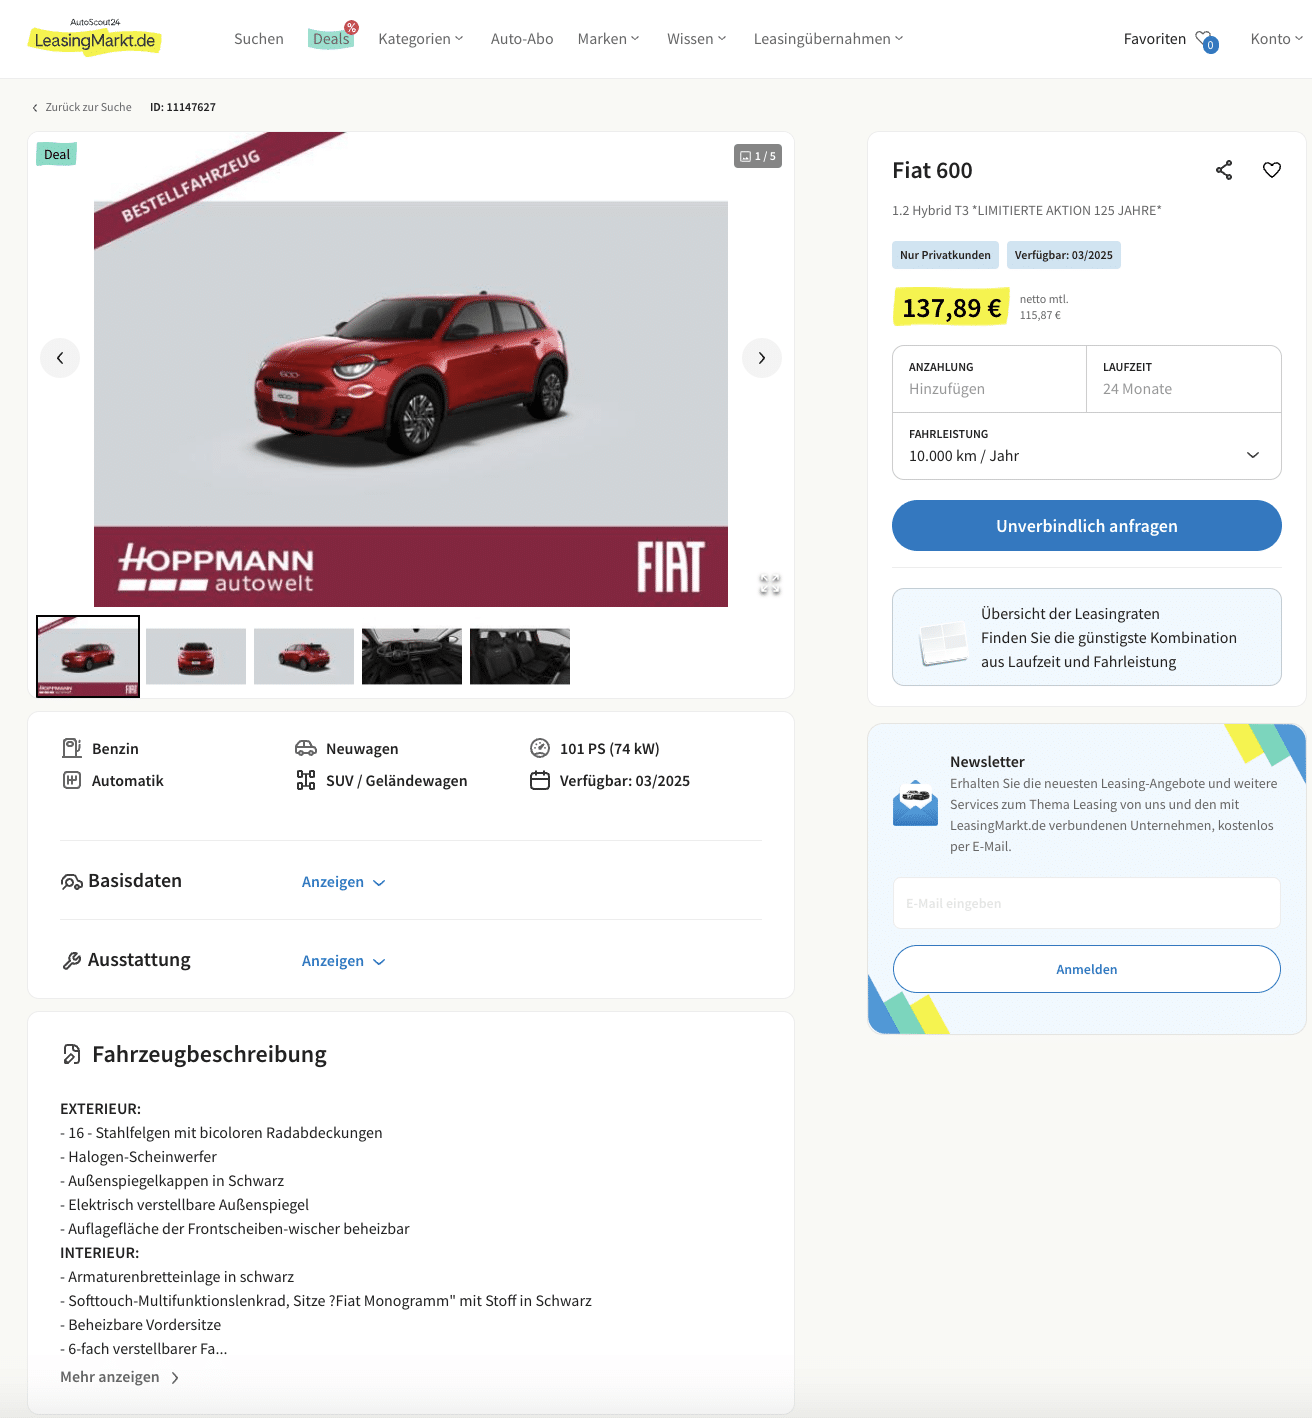Screen dimensions: 1312x1418
Task: Show the next car photo with right arrow
Action: (x=762, y=358)
